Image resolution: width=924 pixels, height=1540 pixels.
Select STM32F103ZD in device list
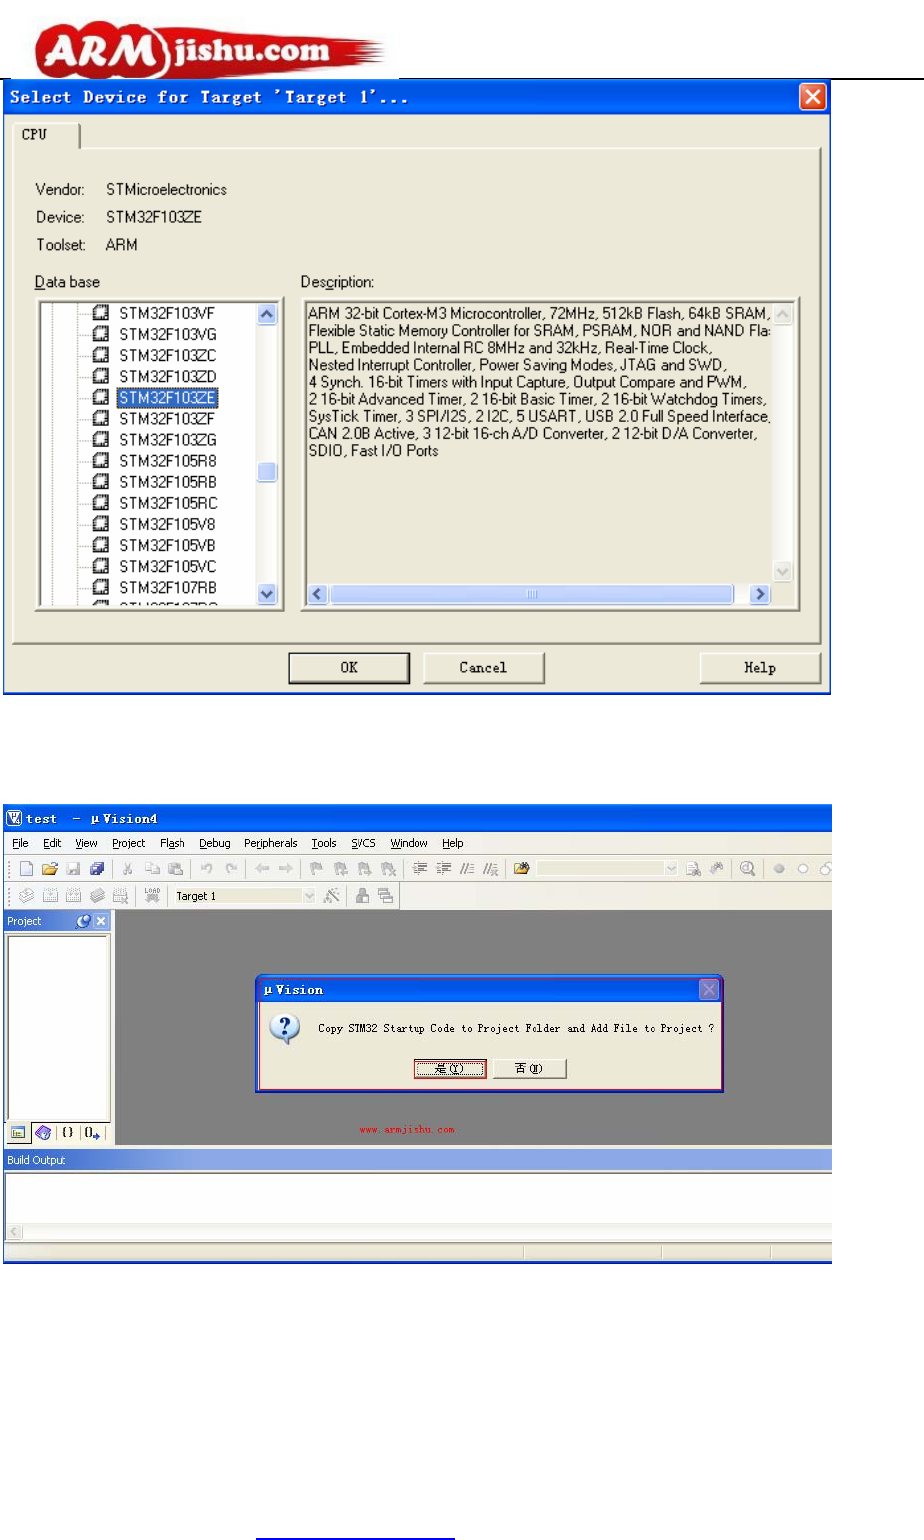coord(167,376)
